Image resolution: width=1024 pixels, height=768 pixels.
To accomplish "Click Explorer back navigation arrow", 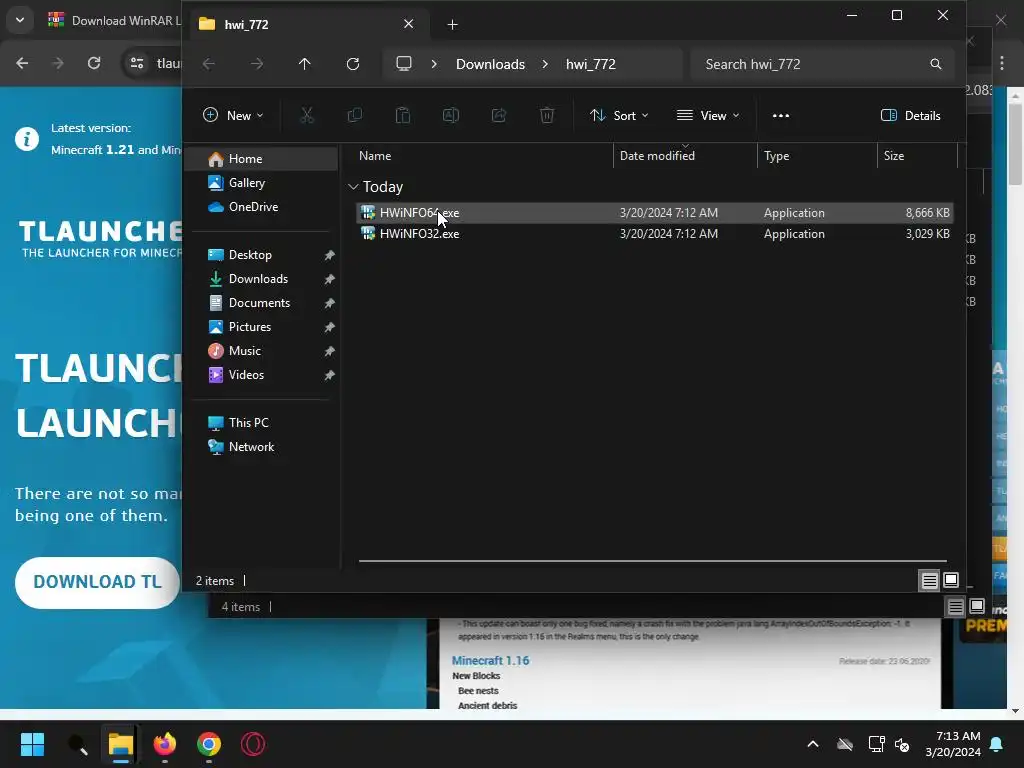I will (209, 63).
